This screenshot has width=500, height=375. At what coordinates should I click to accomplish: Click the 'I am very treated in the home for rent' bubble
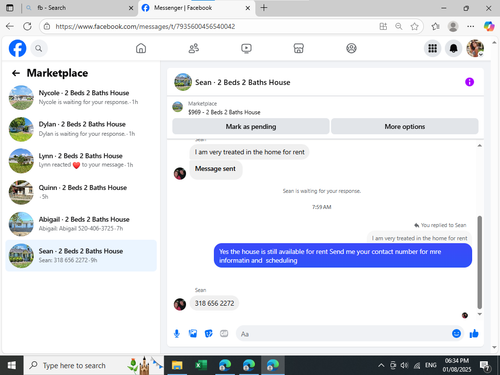[x=249, y=152]
